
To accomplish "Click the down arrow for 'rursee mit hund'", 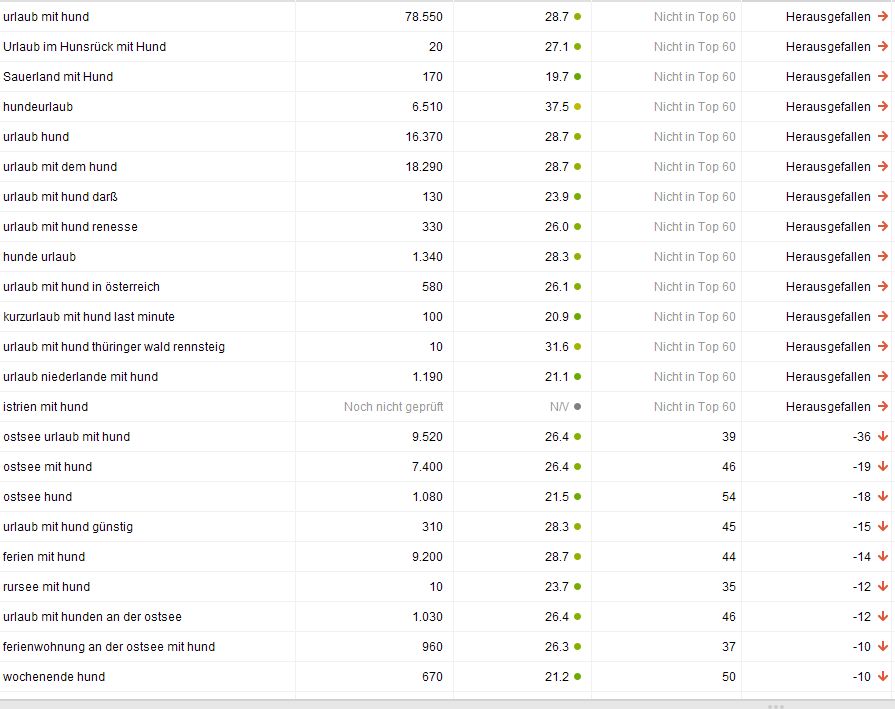I will pyautogui.click(x=883, y=586).
